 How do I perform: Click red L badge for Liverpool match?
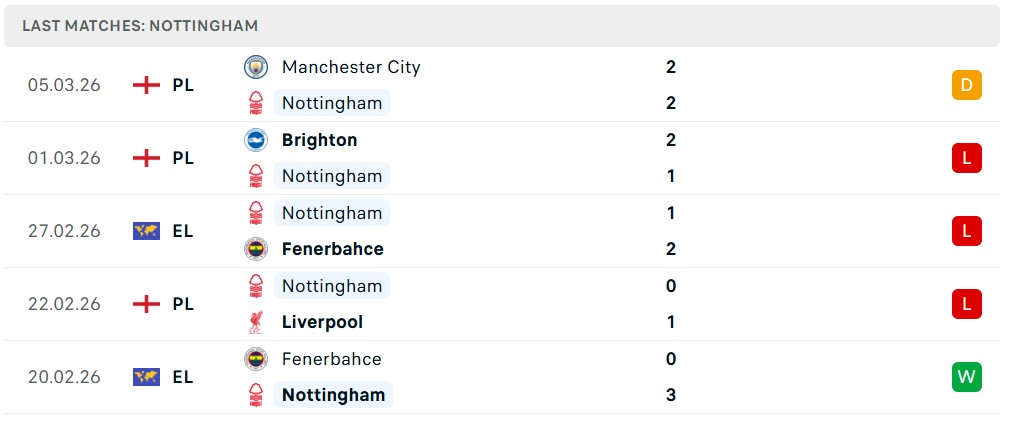point(966,304)
